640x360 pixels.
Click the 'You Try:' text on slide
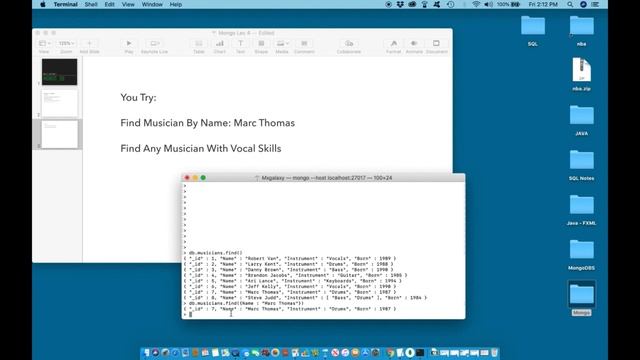138,98
